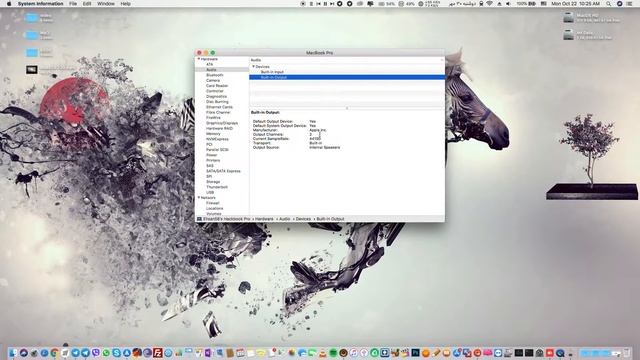Screen dimensions: 640x360
Task: Click the volume icon in menu bar
Action: pos(508,4)
